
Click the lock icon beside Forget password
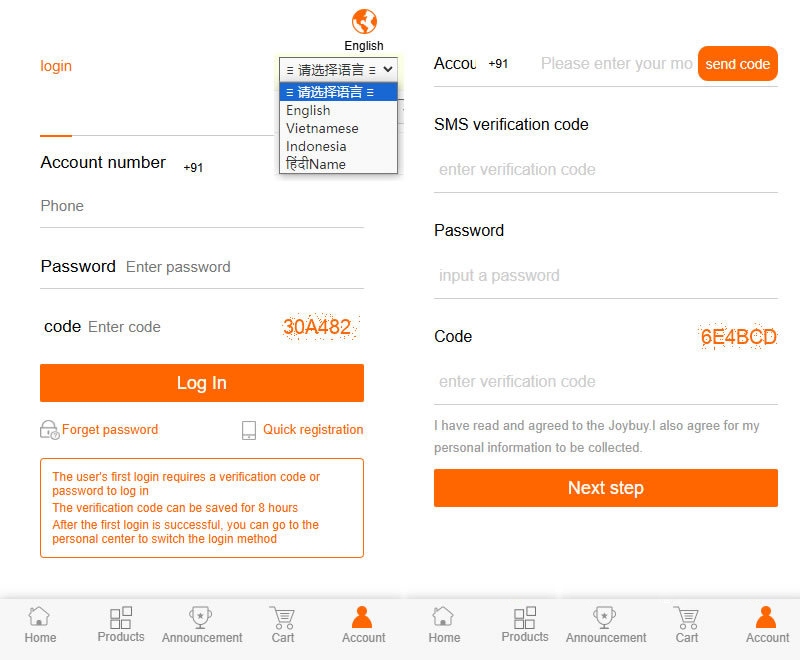point(49,430)
